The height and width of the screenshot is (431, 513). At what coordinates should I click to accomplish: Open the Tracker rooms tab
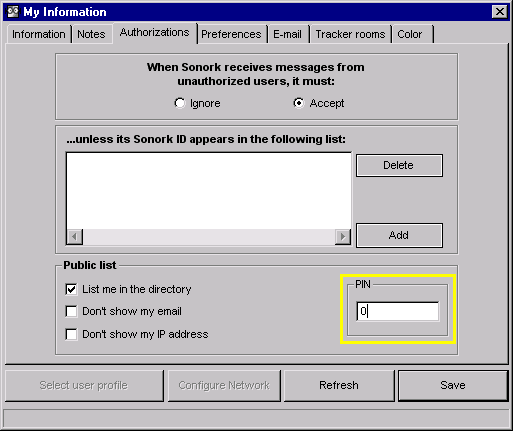pyautogui.click(x=350, y=34)
